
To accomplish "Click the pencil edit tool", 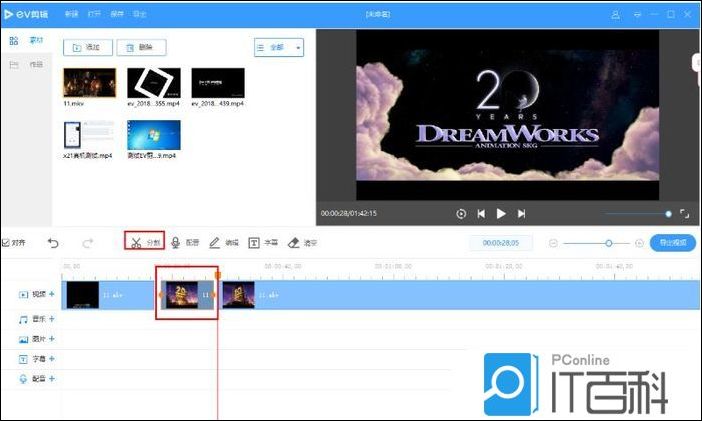I will [x=223, y=242].
